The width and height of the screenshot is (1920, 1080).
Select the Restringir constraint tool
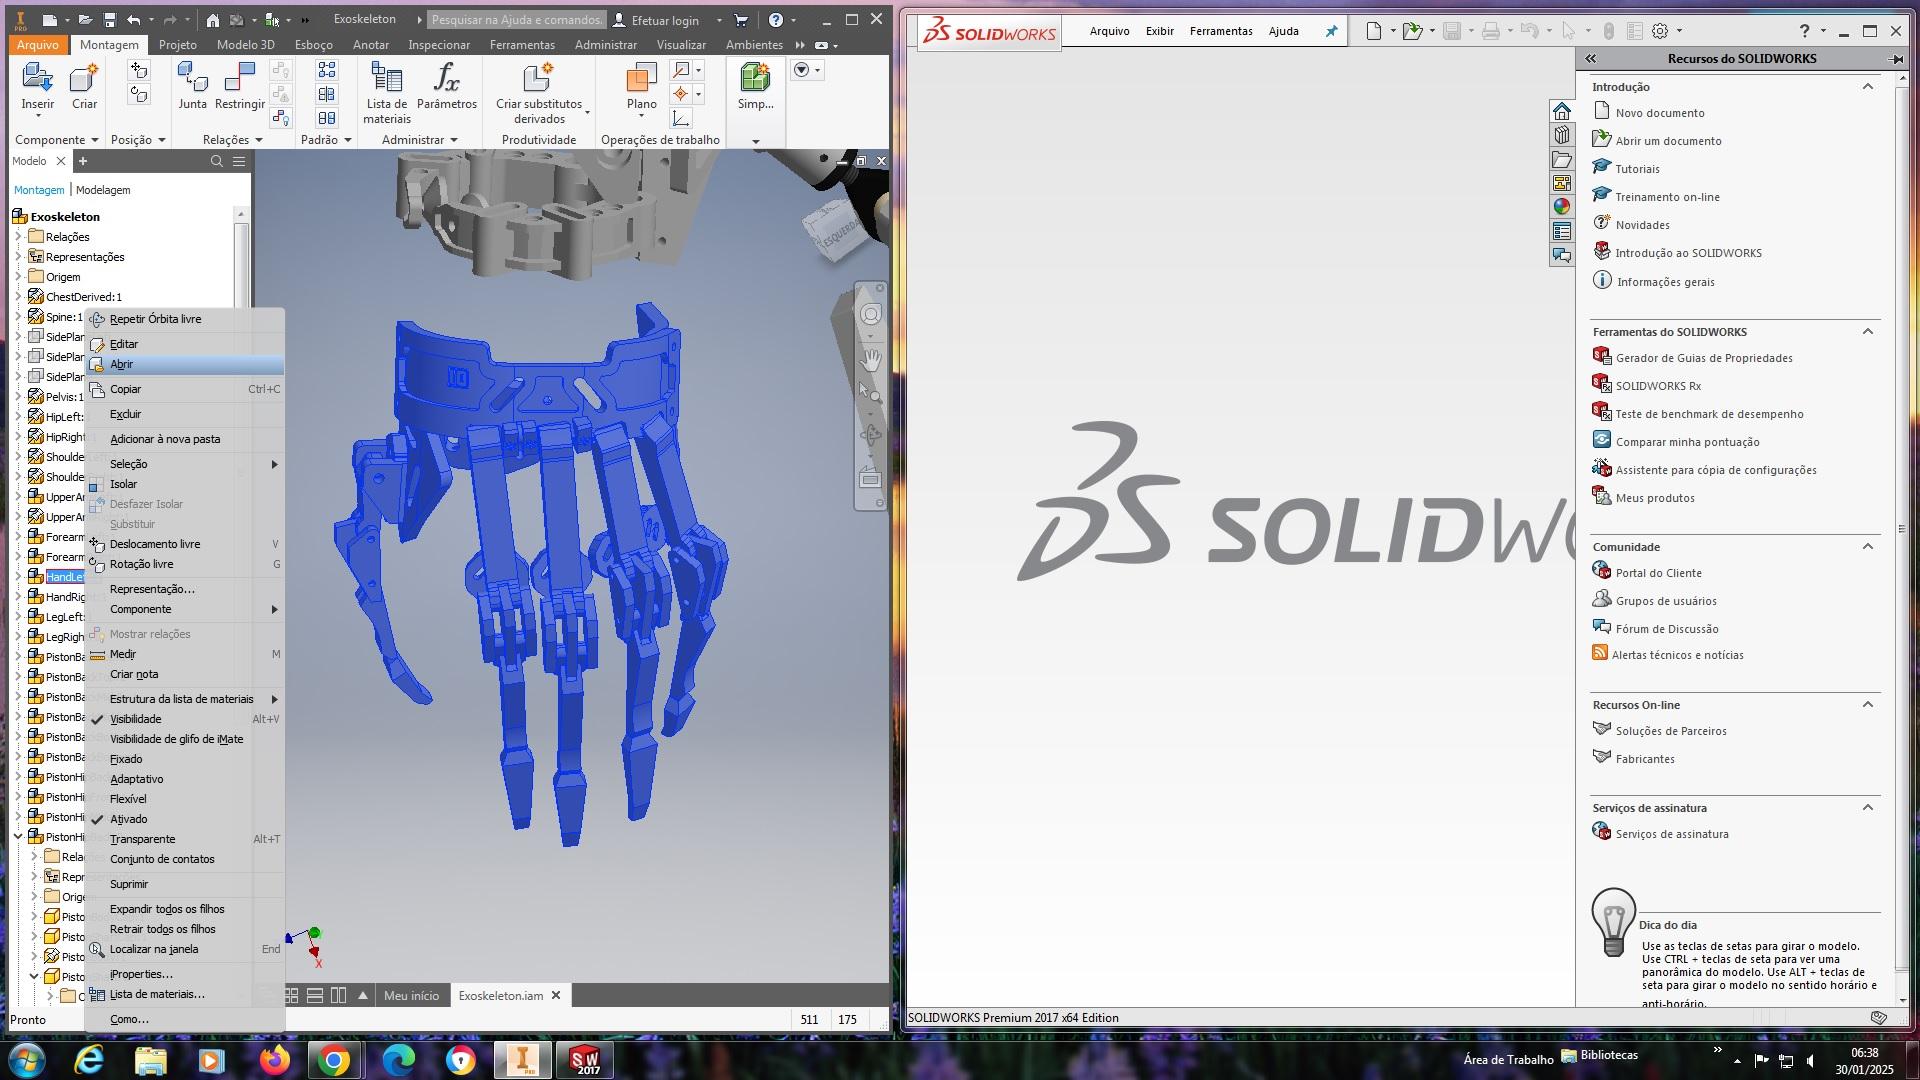point(240,80)
